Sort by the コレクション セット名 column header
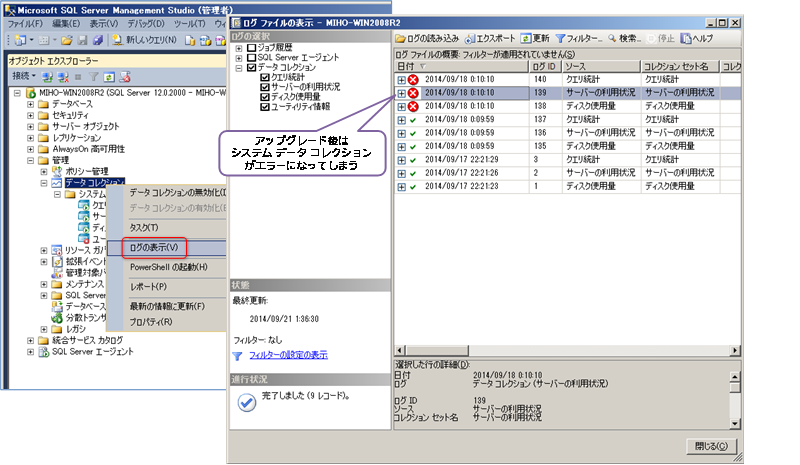Image resolution: width=800 pixels, height=465 pixels. (680, 66)
